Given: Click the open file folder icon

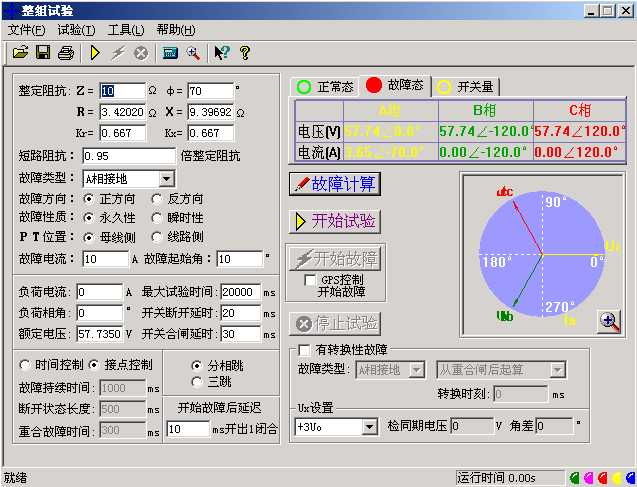Looking at the screenshot, I should (20, 52).
